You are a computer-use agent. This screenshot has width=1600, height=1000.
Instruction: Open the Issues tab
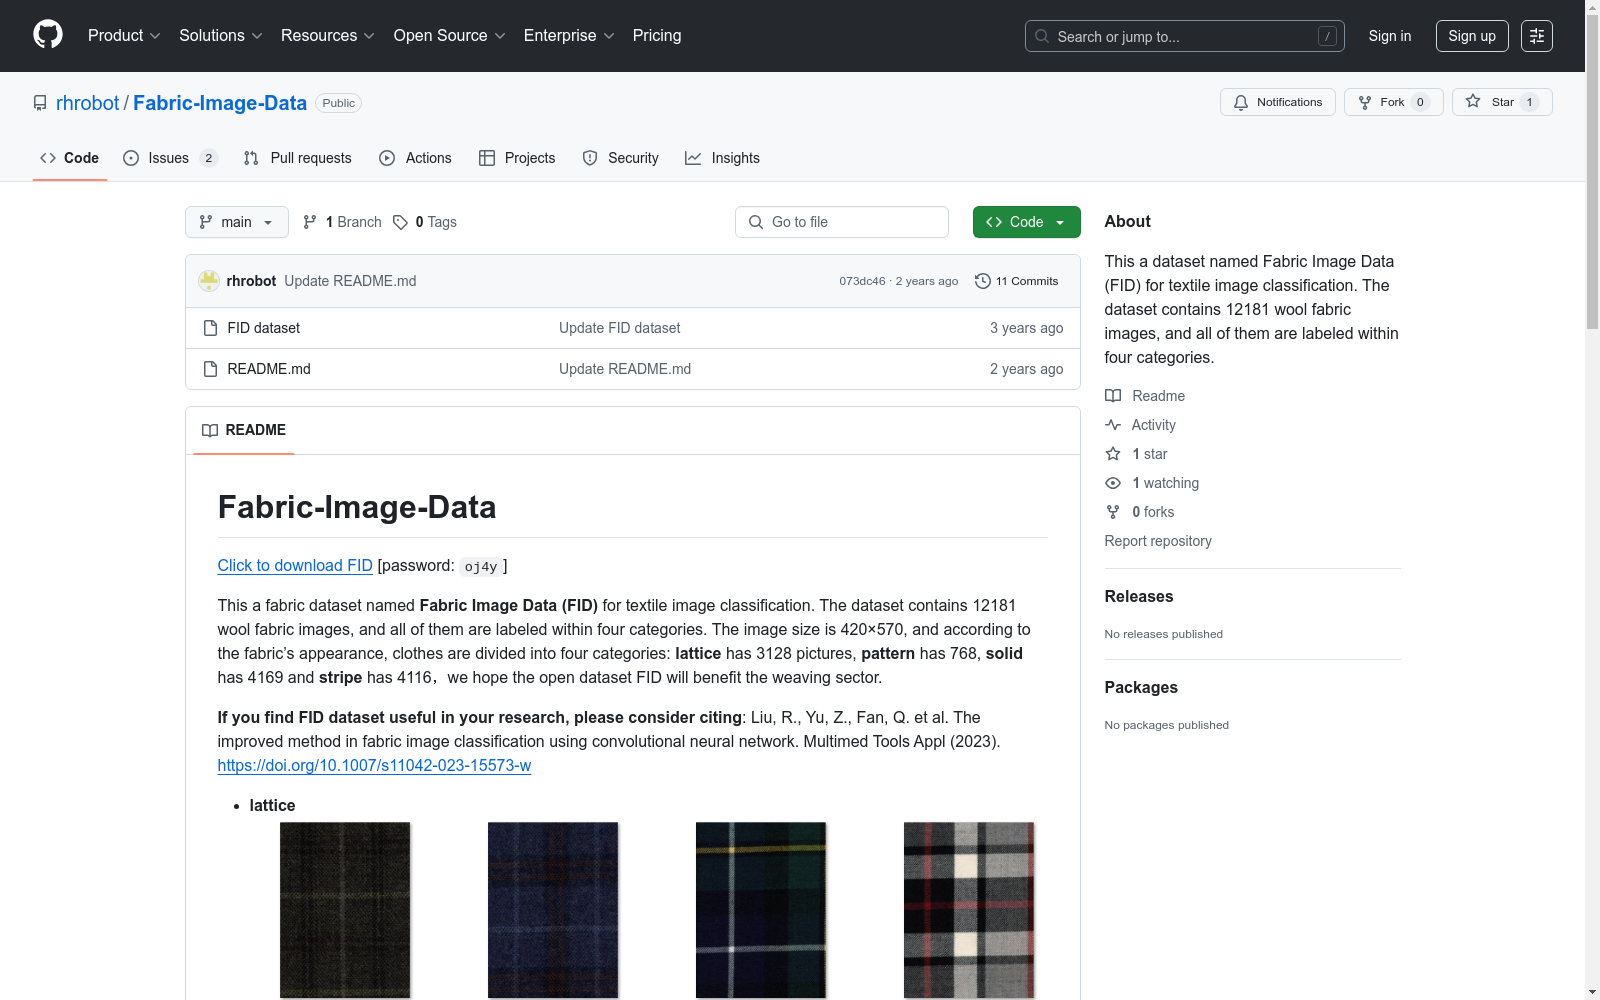[170, 158]
